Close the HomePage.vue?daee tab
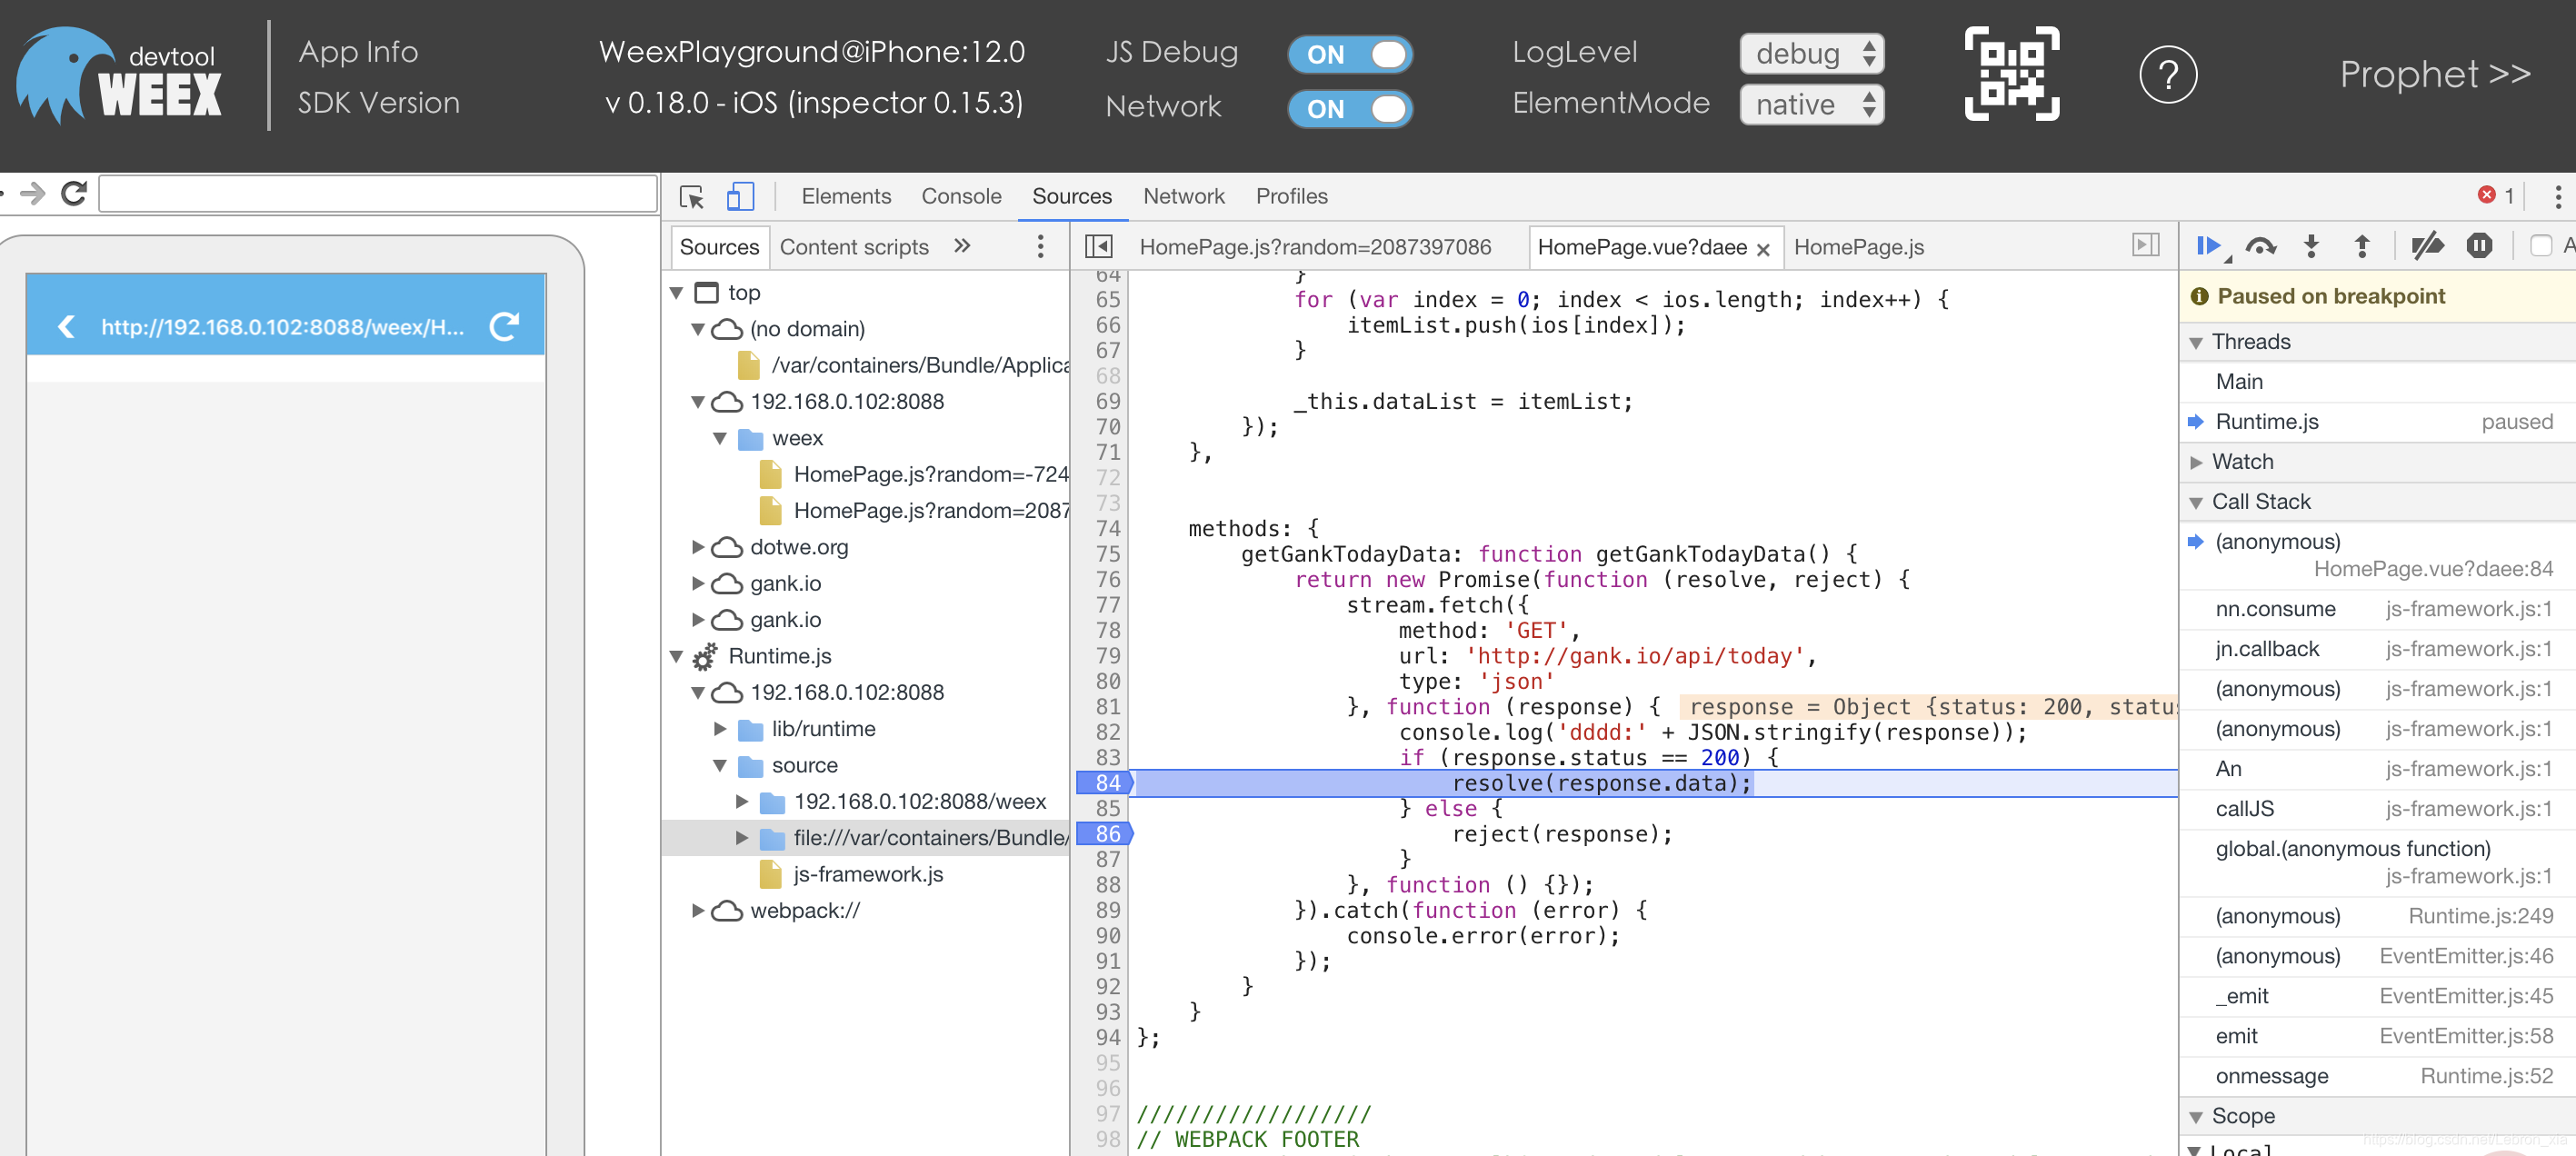 coord(1763,249)
